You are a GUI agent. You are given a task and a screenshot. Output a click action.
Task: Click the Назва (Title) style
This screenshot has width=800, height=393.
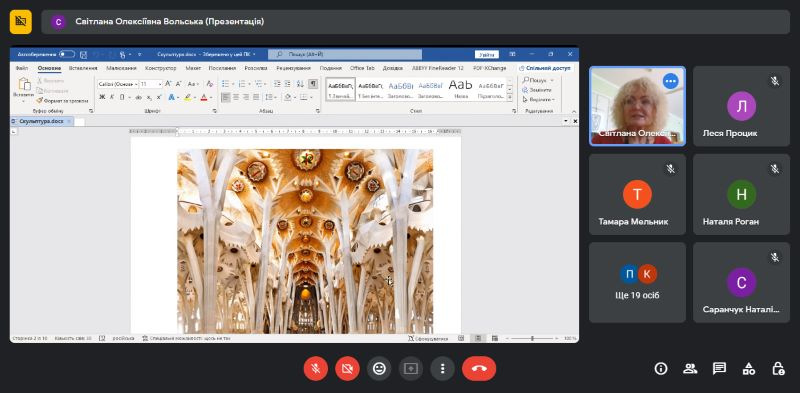click(461, 89)
